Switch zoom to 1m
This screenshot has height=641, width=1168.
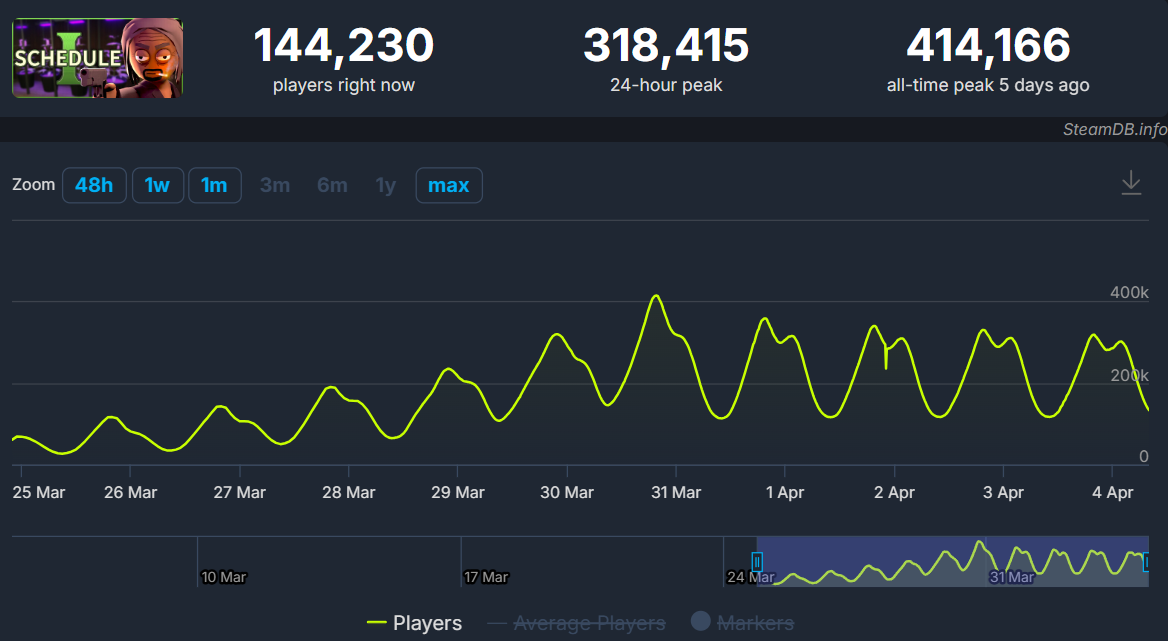pos(214,185)
